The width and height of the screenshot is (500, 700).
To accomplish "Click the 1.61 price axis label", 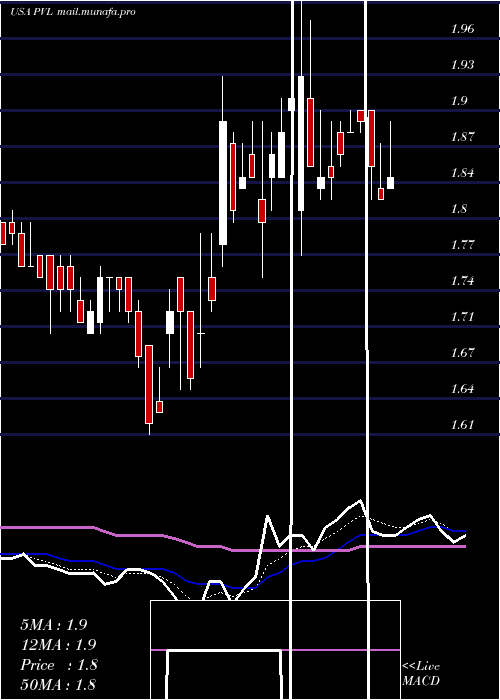I will 462,425.
